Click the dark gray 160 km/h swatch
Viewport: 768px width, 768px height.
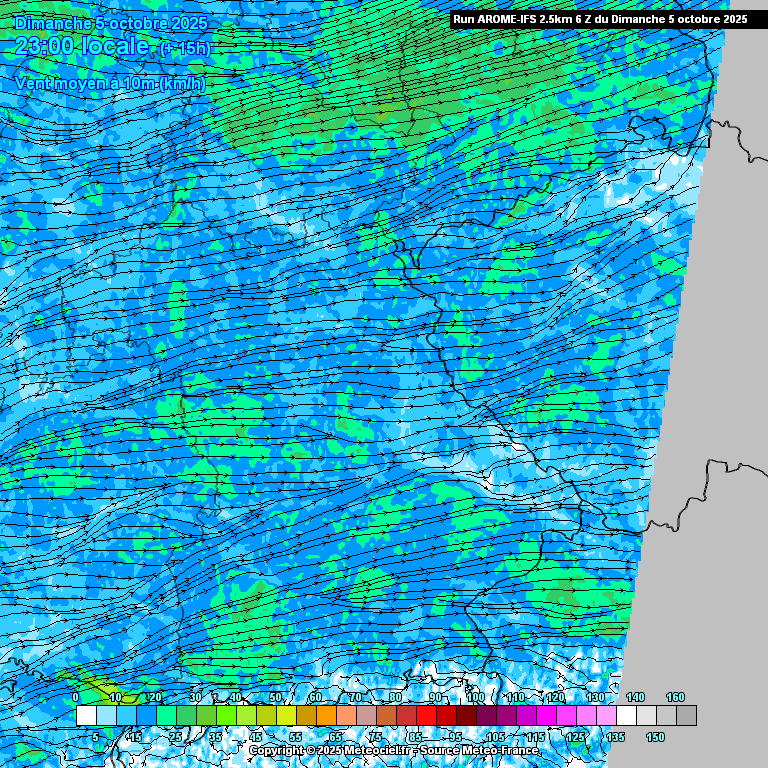(x=686, y=716)
